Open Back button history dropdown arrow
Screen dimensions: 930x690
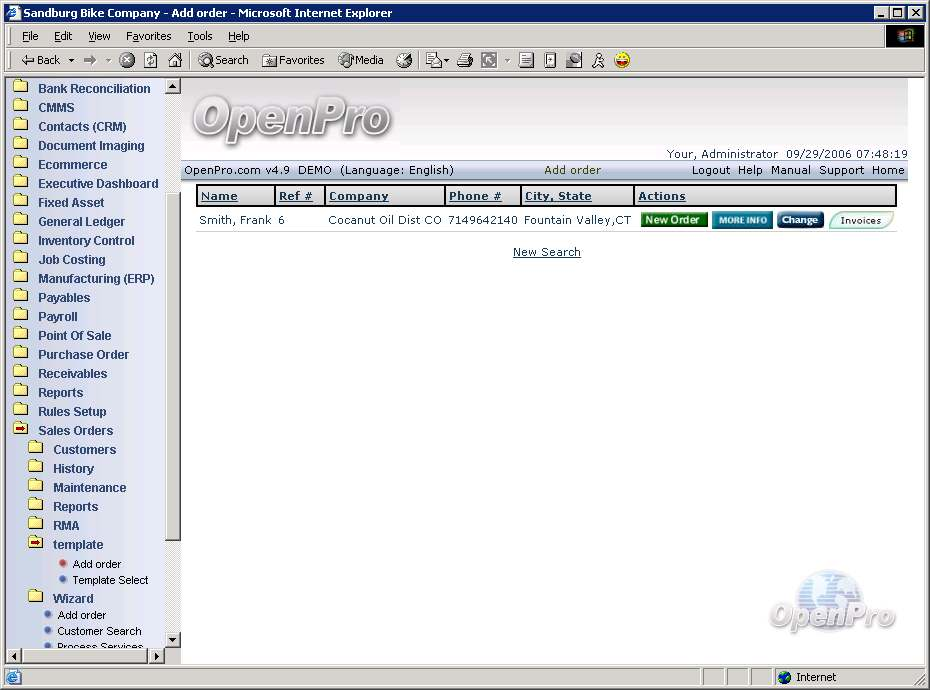[x=71, y=60]
